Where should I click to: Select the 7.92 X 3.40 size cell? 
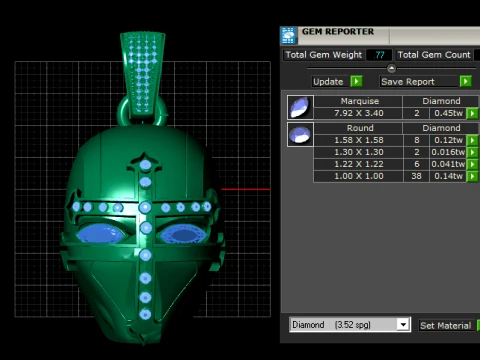(x=359, y=113)
